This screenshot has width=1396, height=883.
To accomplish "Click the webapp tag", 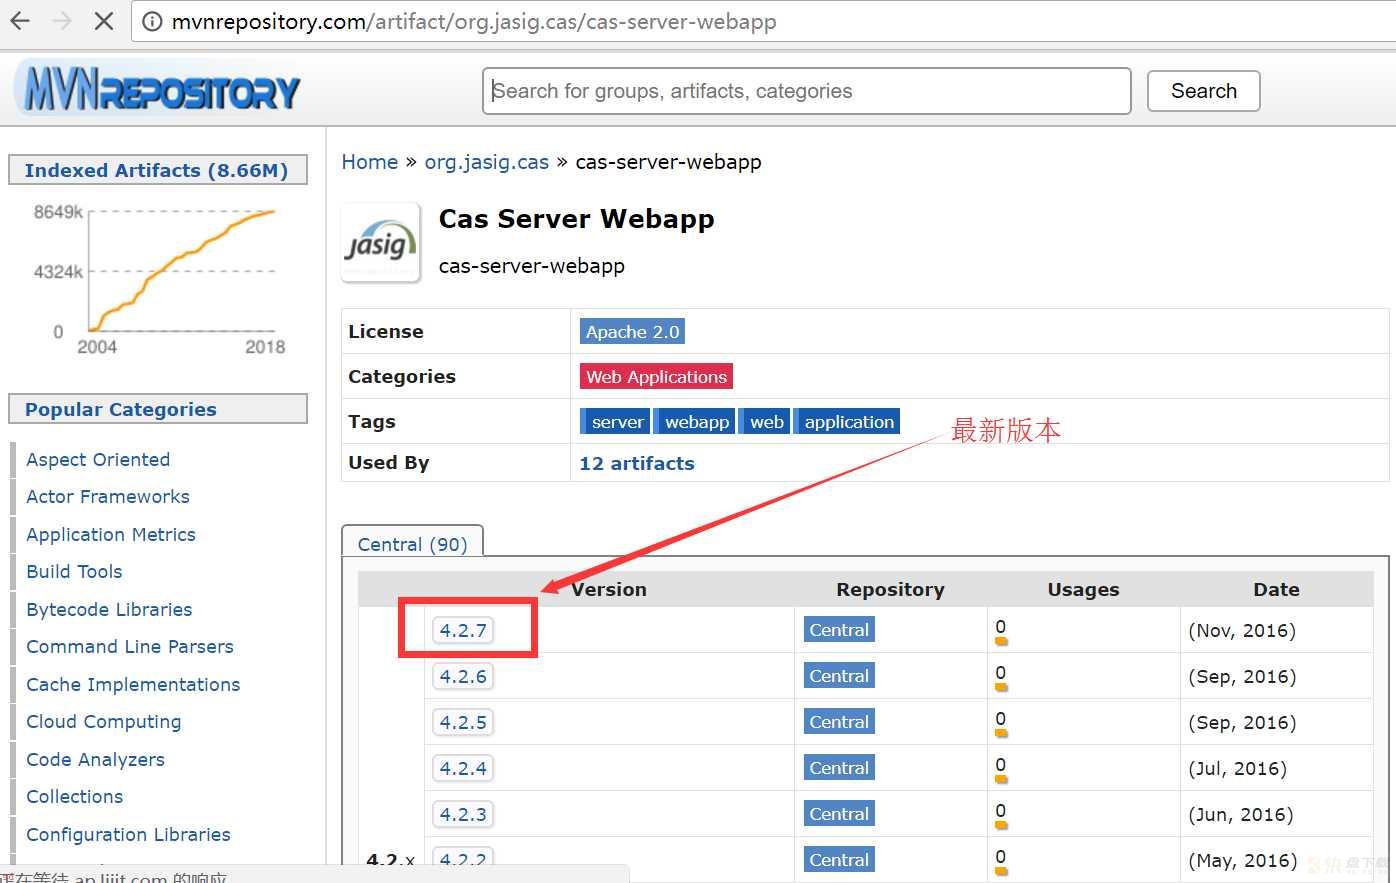I will click(696, 422).
